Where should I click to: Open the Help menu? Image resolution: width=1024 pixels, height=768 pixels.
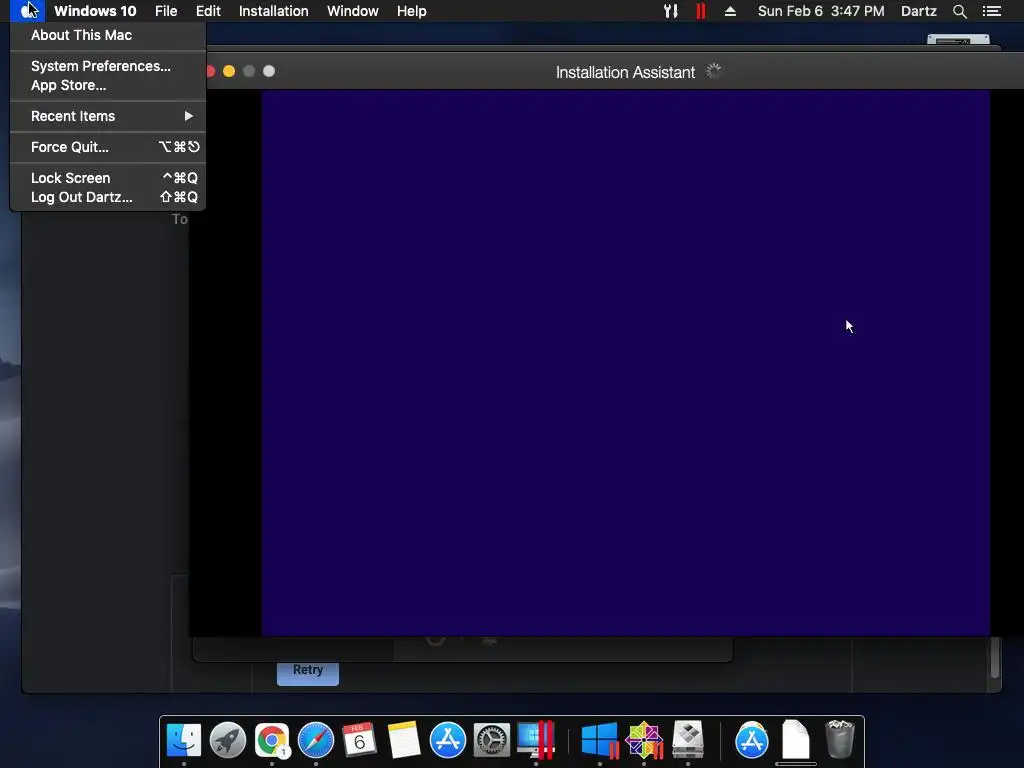411,11
